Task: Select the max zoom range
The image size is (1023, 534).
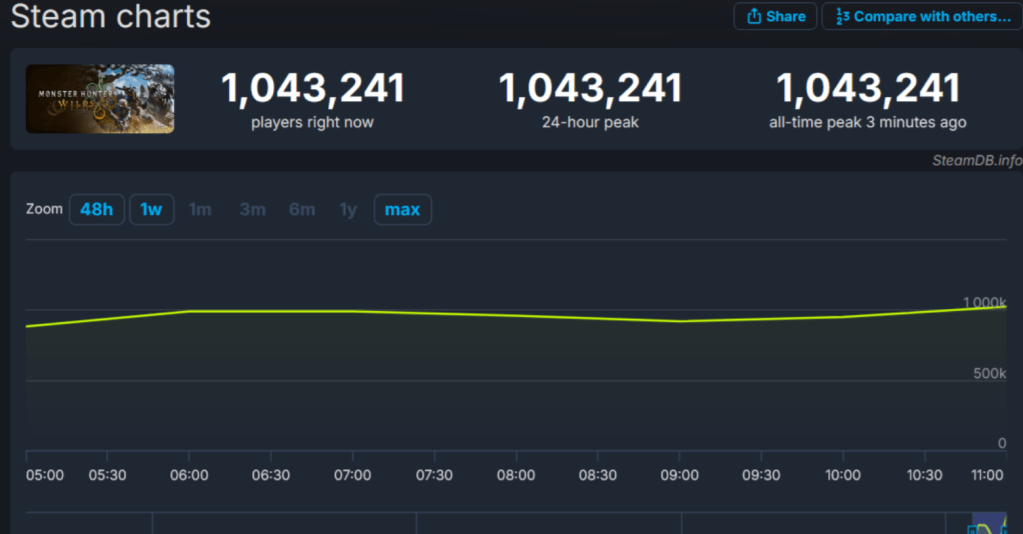Action: 402,209
